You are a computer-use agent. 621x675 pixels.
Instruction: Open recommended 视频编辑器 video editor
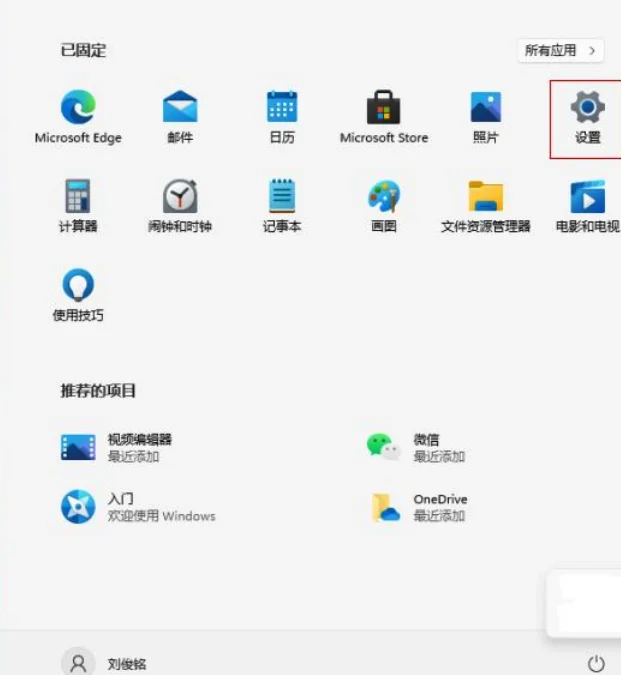[x=116, y=448]
